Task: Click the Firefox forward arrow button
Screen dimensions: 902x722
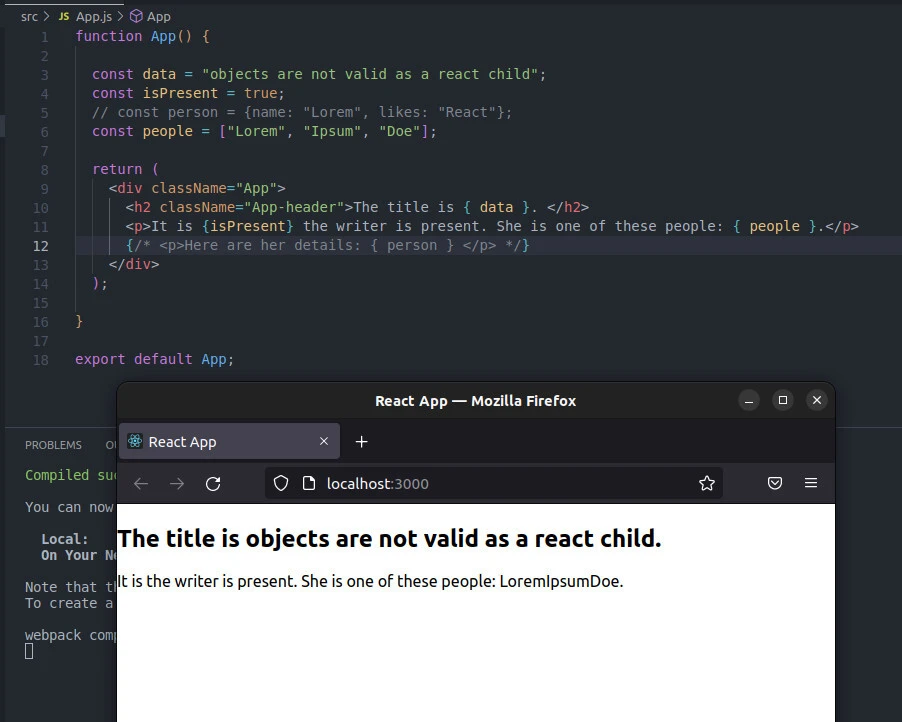Action: click(177, 484)
